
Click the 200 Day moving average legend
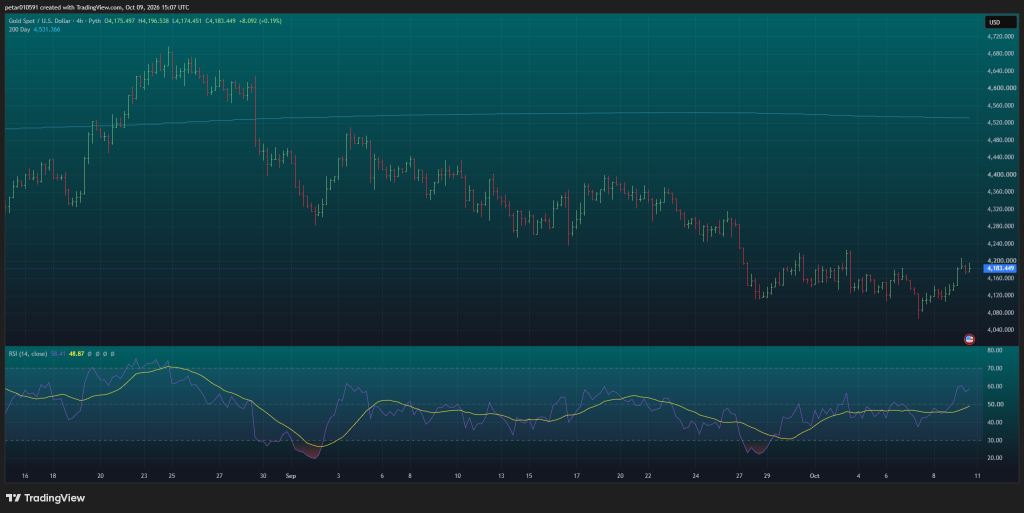click(x=19, y=29)
